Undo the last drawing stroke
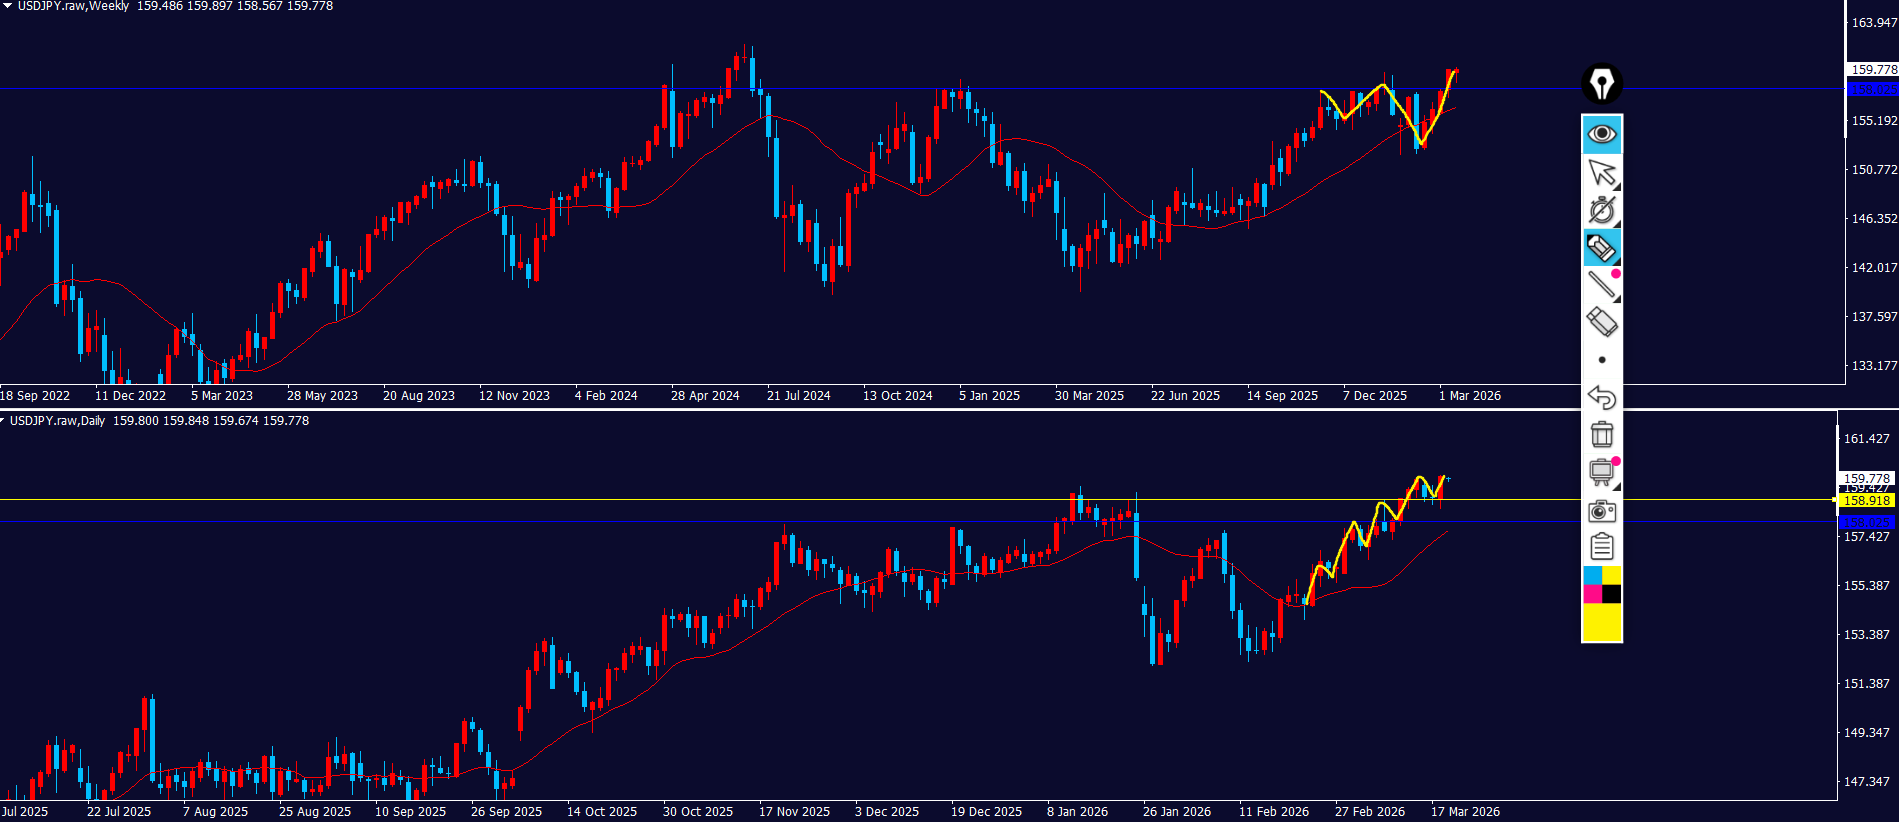This screenshot has height=822, width=1899. 1601,397
